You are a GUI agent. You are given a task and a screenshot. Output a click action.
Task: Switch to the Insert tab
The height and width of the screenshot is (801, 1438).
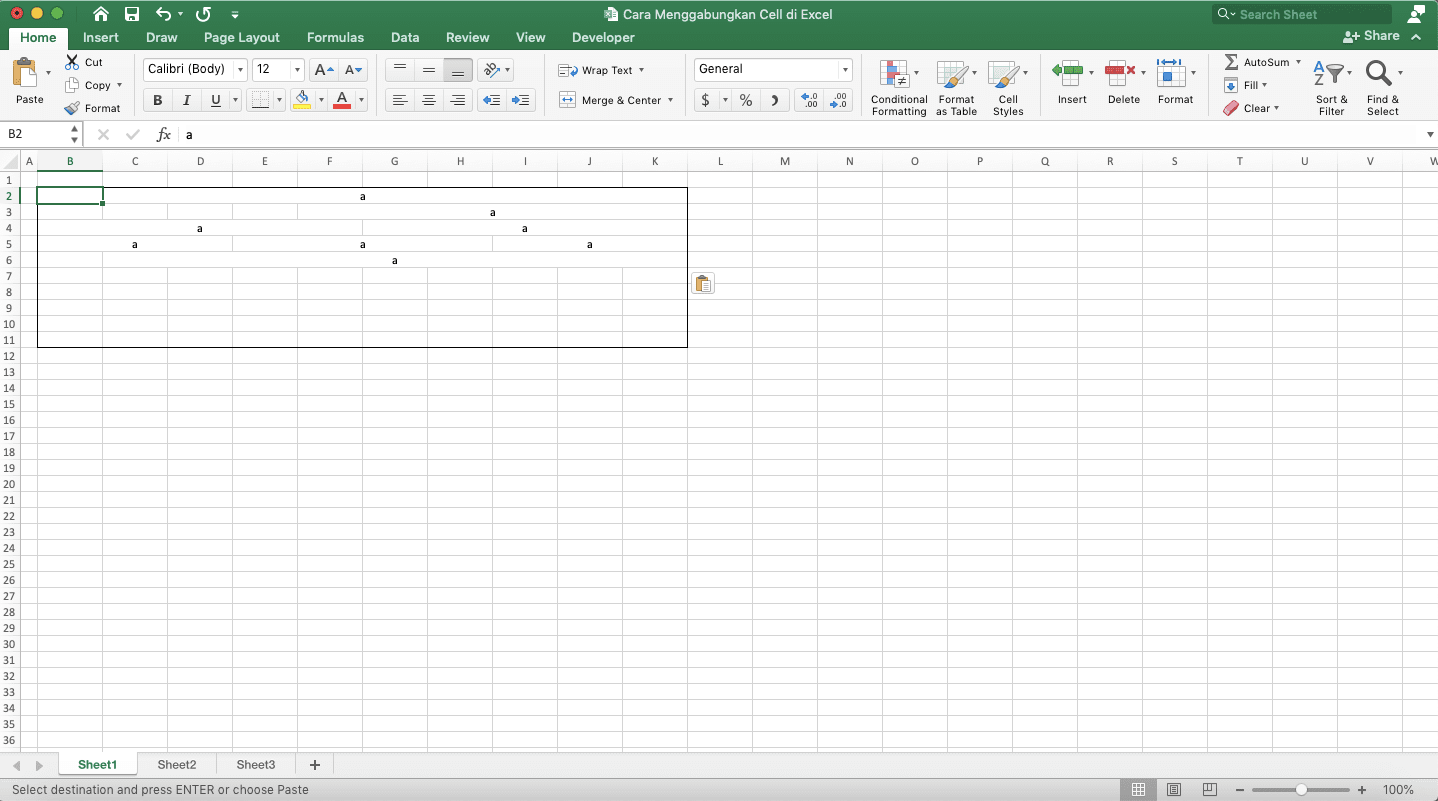(x=101, y=37)
